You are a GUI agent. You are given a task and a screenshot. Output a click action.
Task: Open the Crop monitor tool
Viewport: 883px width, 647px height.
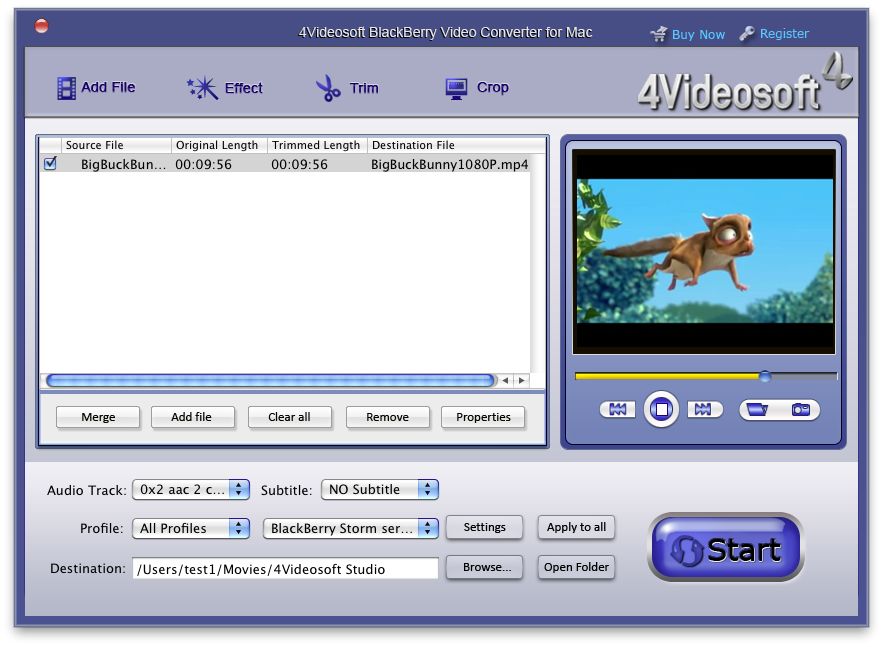click(456, 88)
